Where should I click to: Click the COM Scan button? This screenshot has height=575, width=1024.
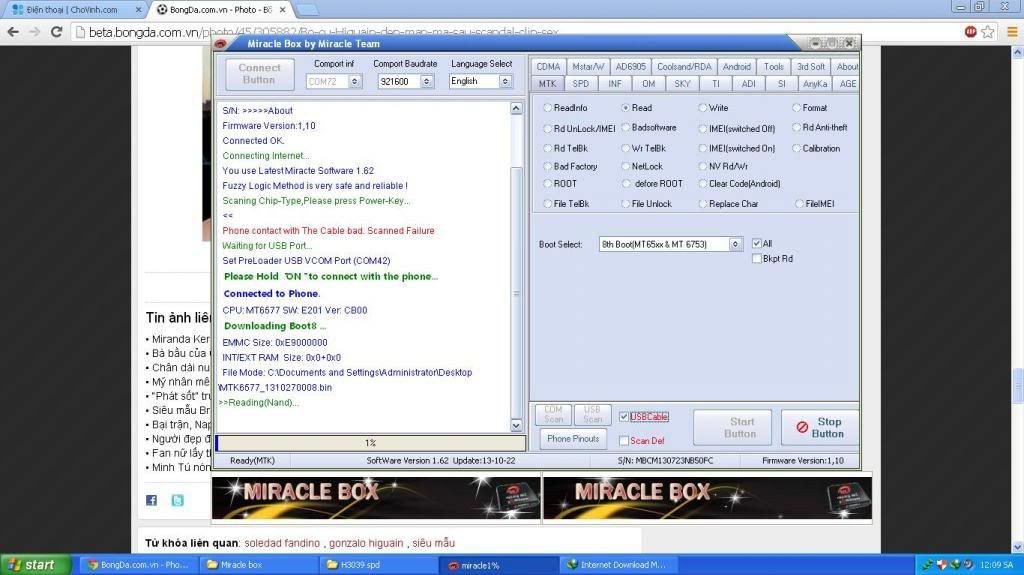point(553,414)
